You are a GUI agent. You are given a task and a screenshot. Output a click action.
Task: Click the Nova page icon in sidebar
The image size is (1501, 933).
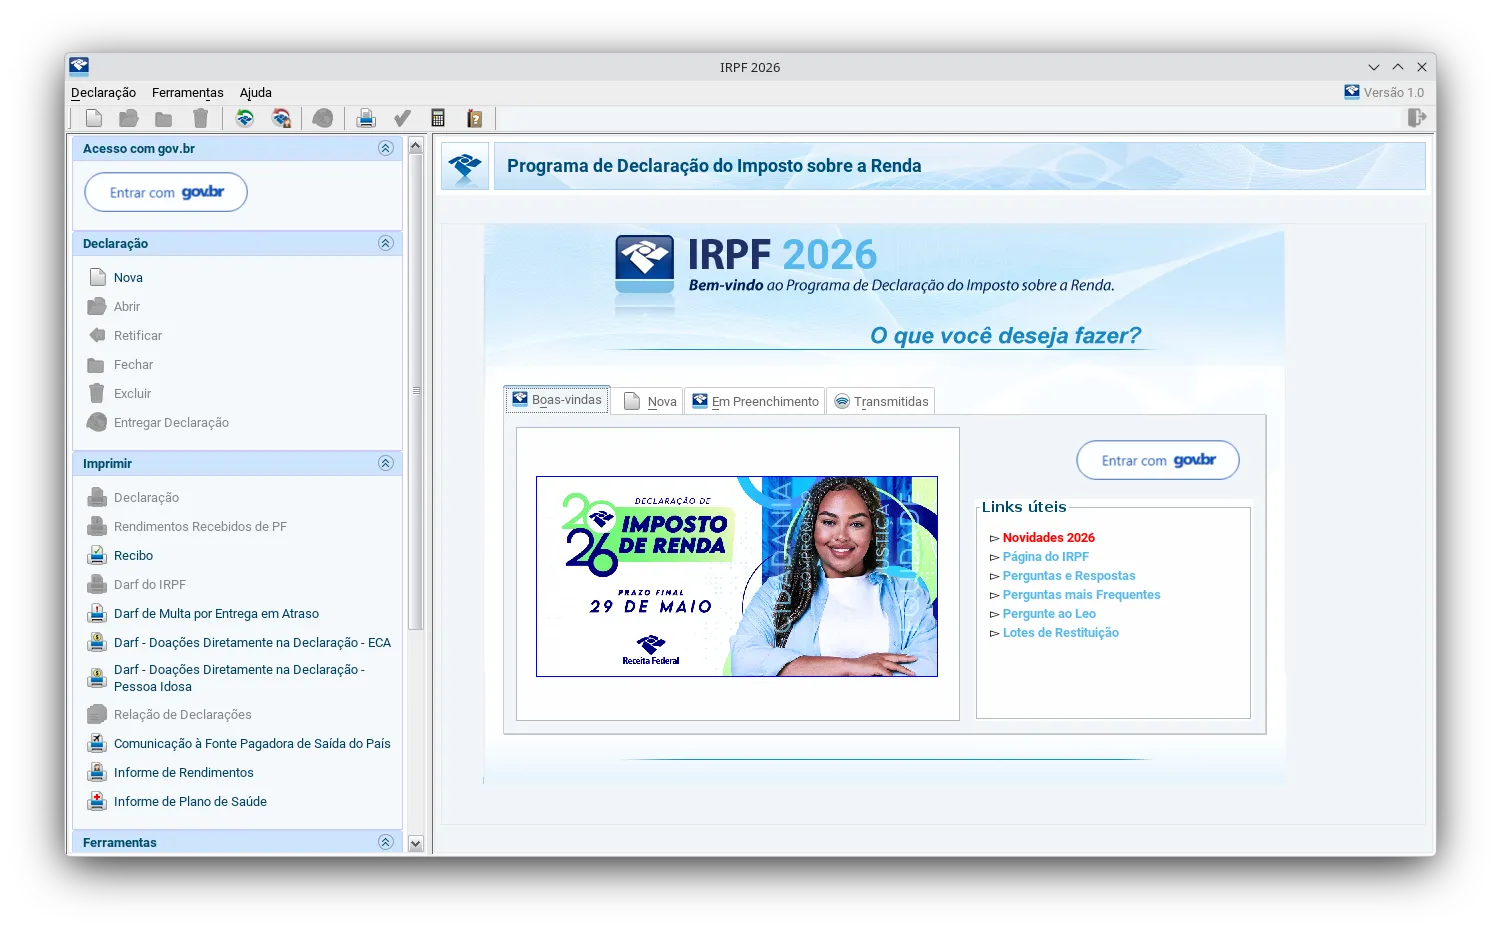tap(97, 277)
